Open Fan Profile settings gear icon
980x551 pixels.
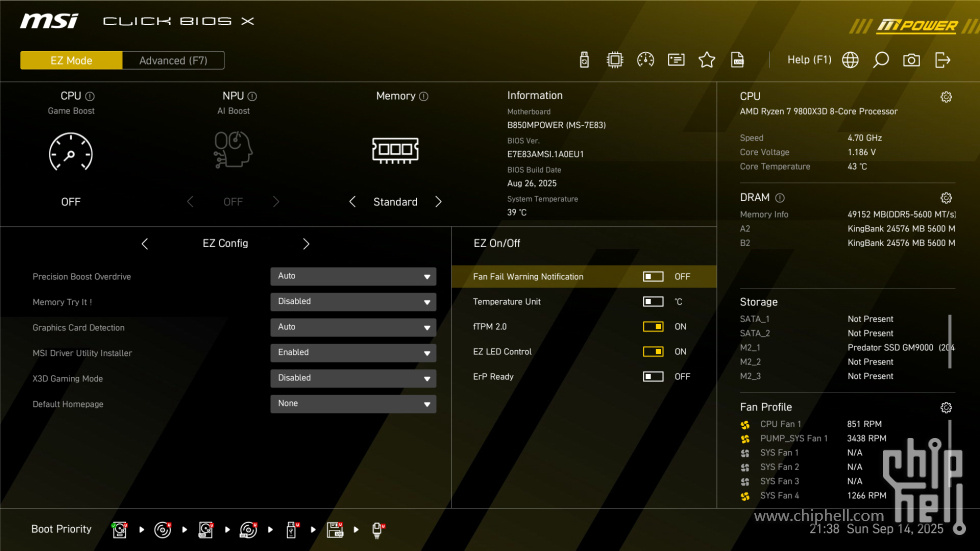tap(946, 408)
